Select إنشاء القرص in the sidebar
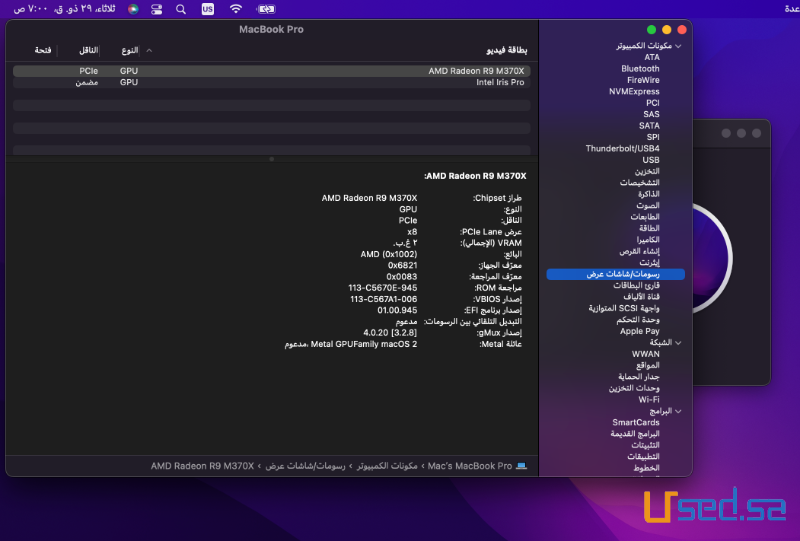 (639, 251)
